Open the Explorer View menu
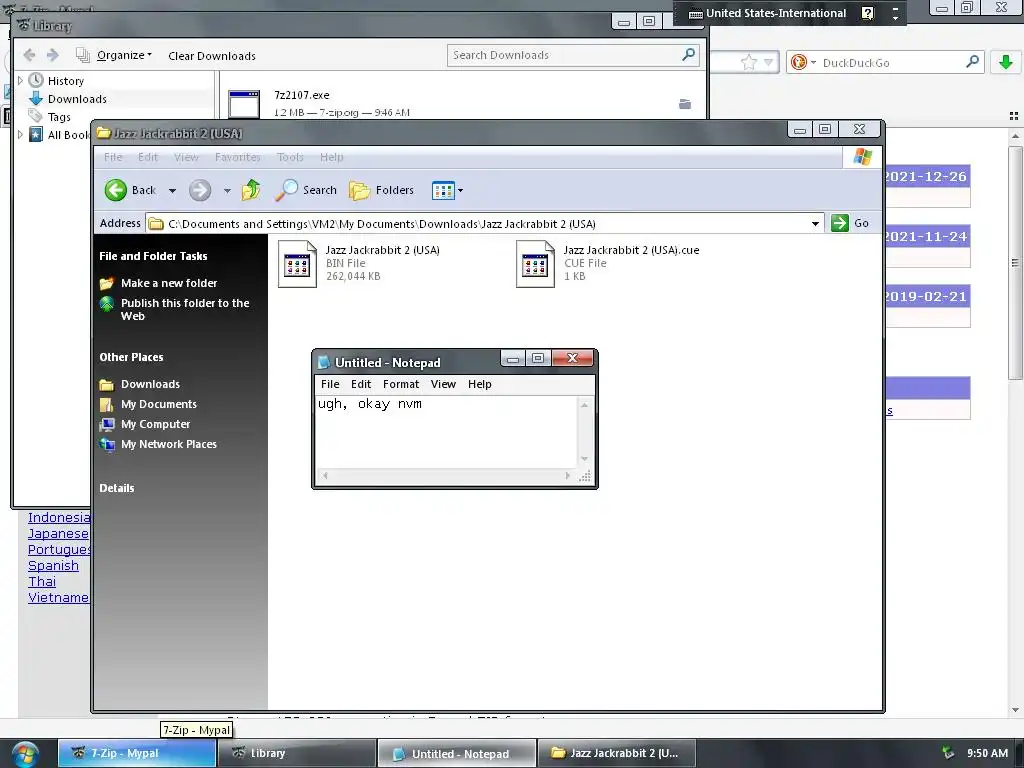Screen dimensions: 1024x768 186,157
